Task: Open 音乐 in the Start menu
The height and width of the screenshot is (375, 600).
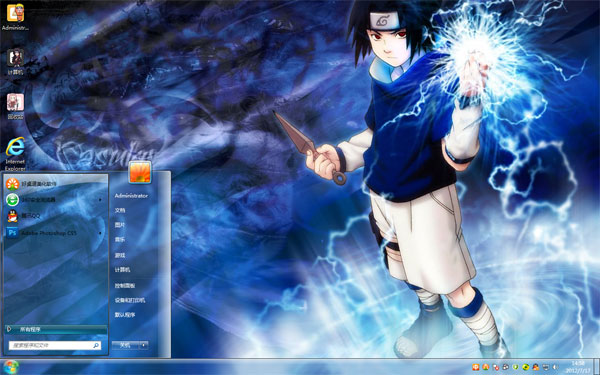Action: pyautogui.click(x=120, y=240)
